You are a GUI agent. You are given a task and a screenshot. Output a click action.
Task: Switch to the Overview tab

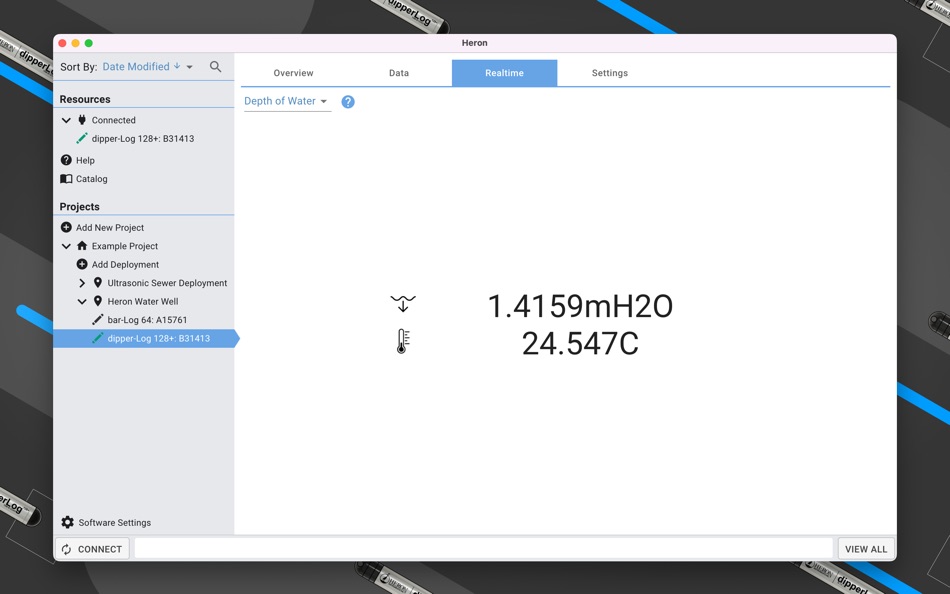[293, 73]
